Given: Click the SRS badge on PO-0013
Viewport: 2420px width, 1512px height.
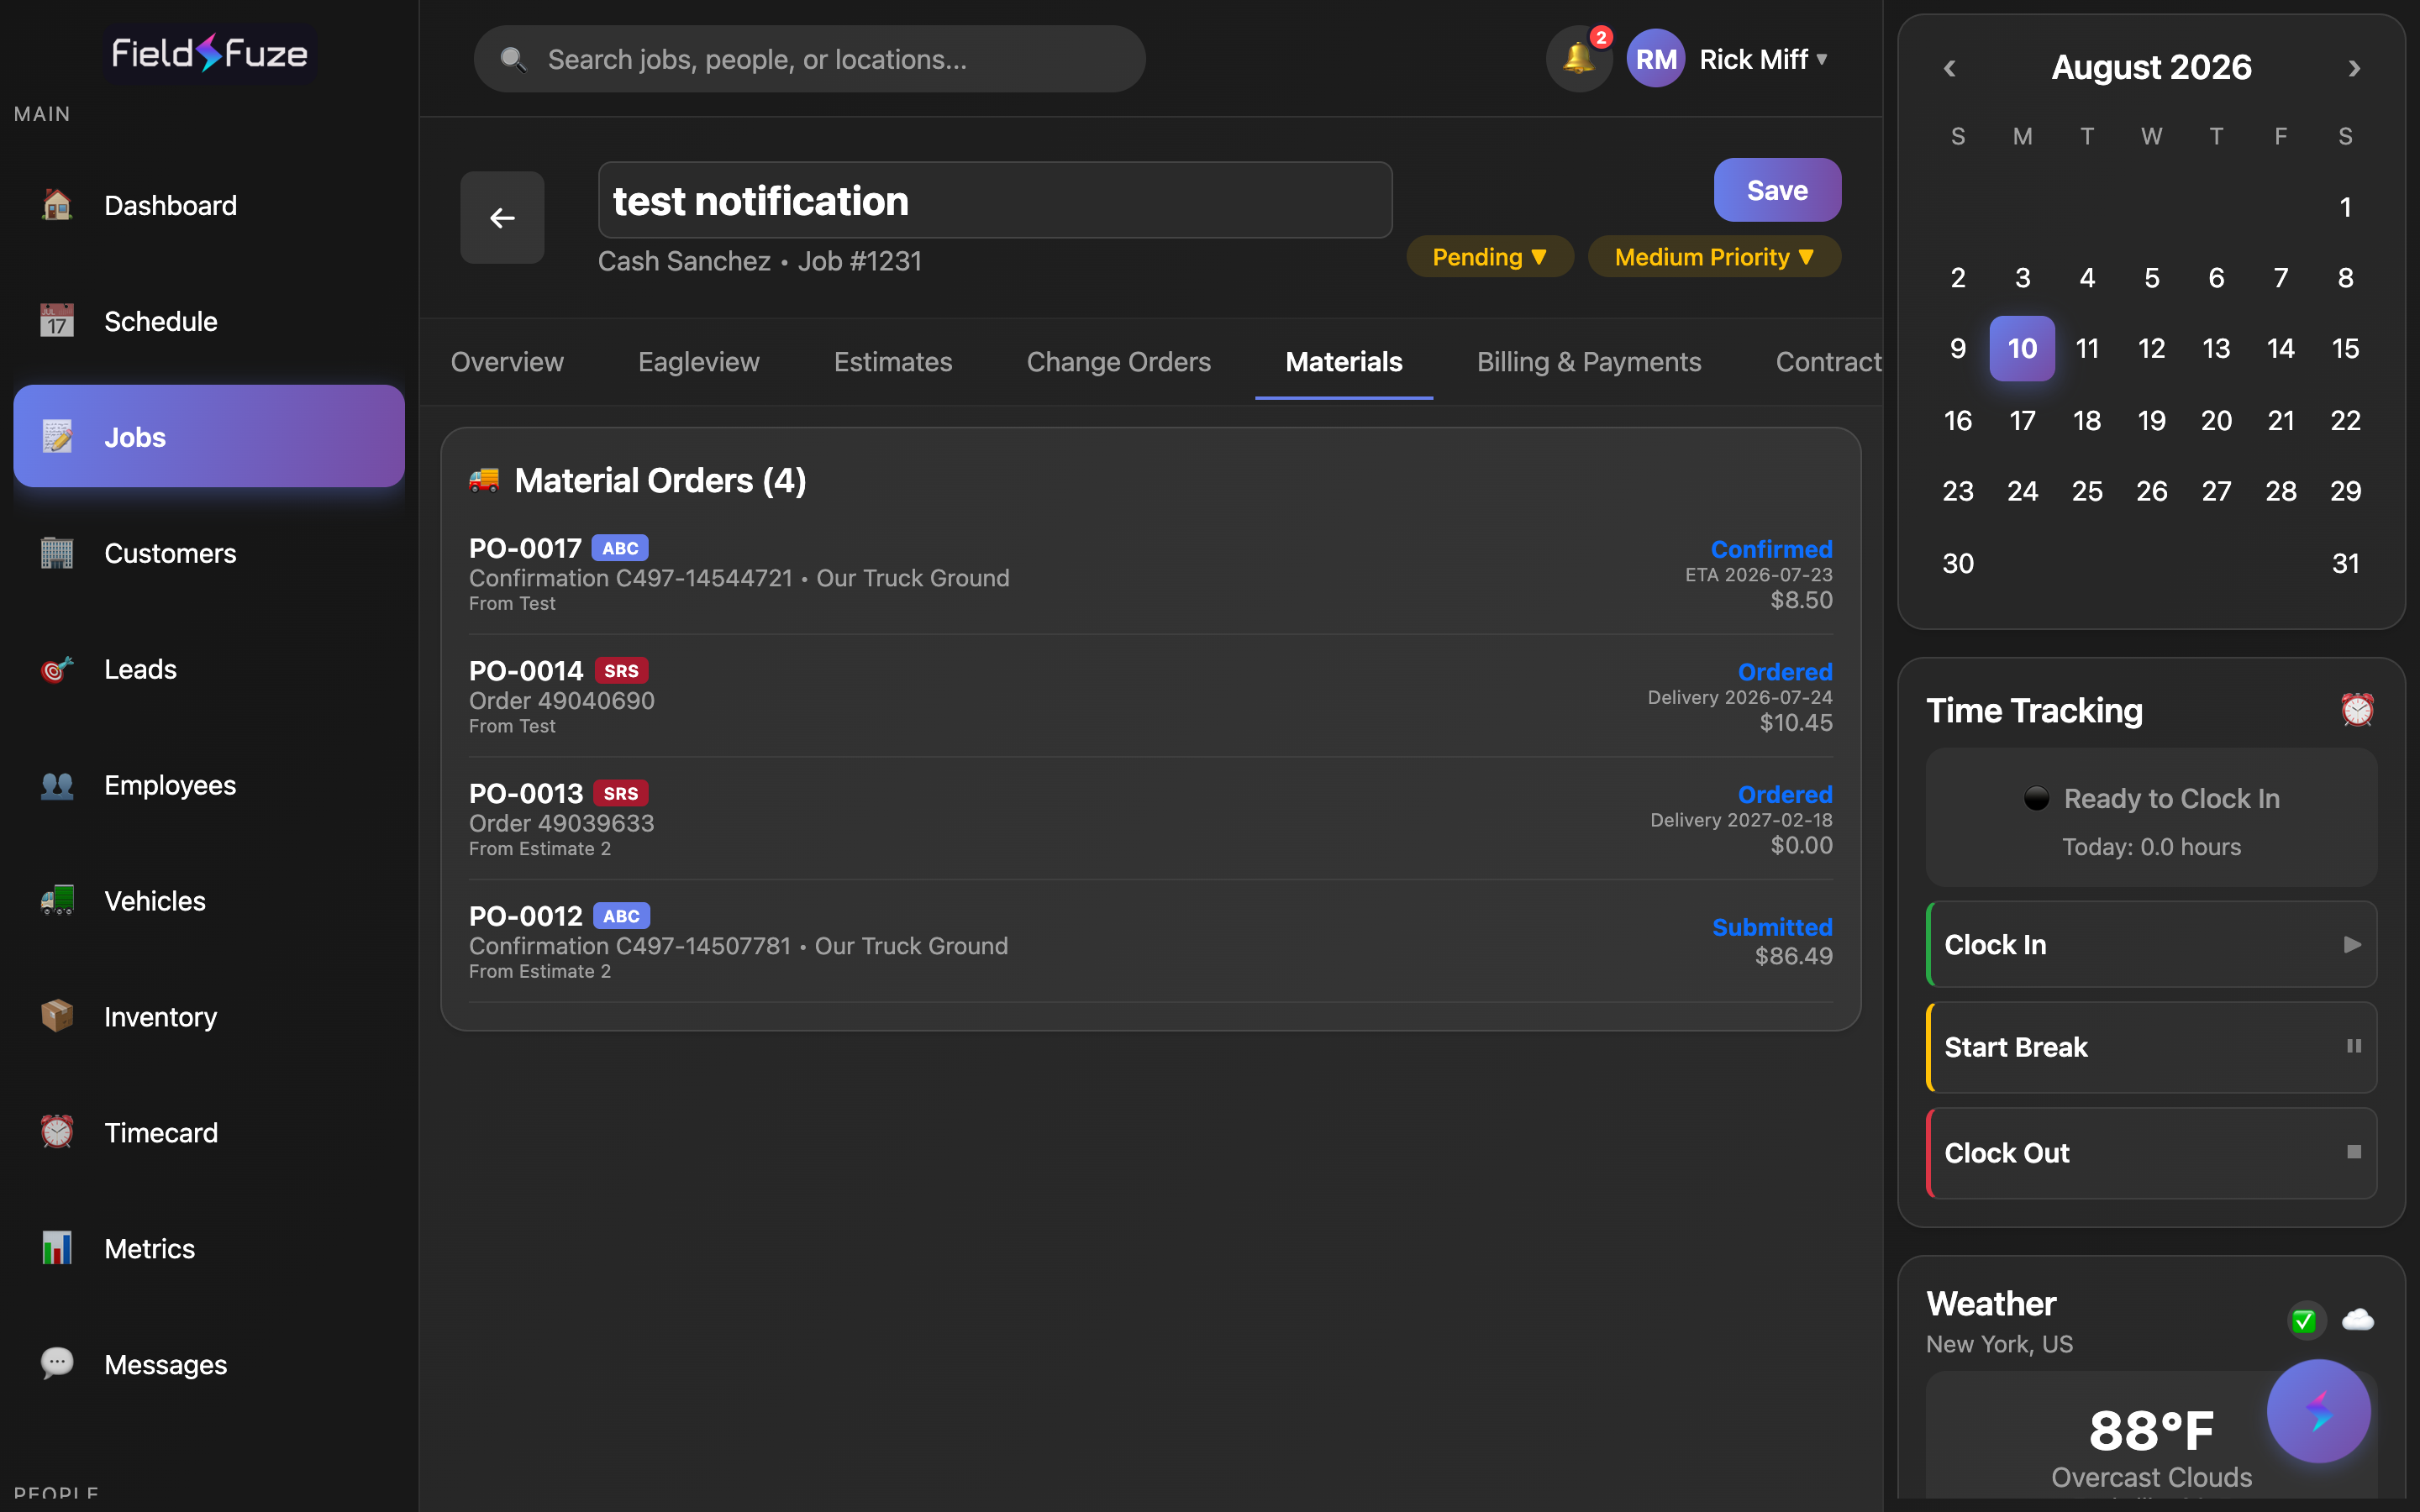Looking at the screenshot, I should [621, 794].
